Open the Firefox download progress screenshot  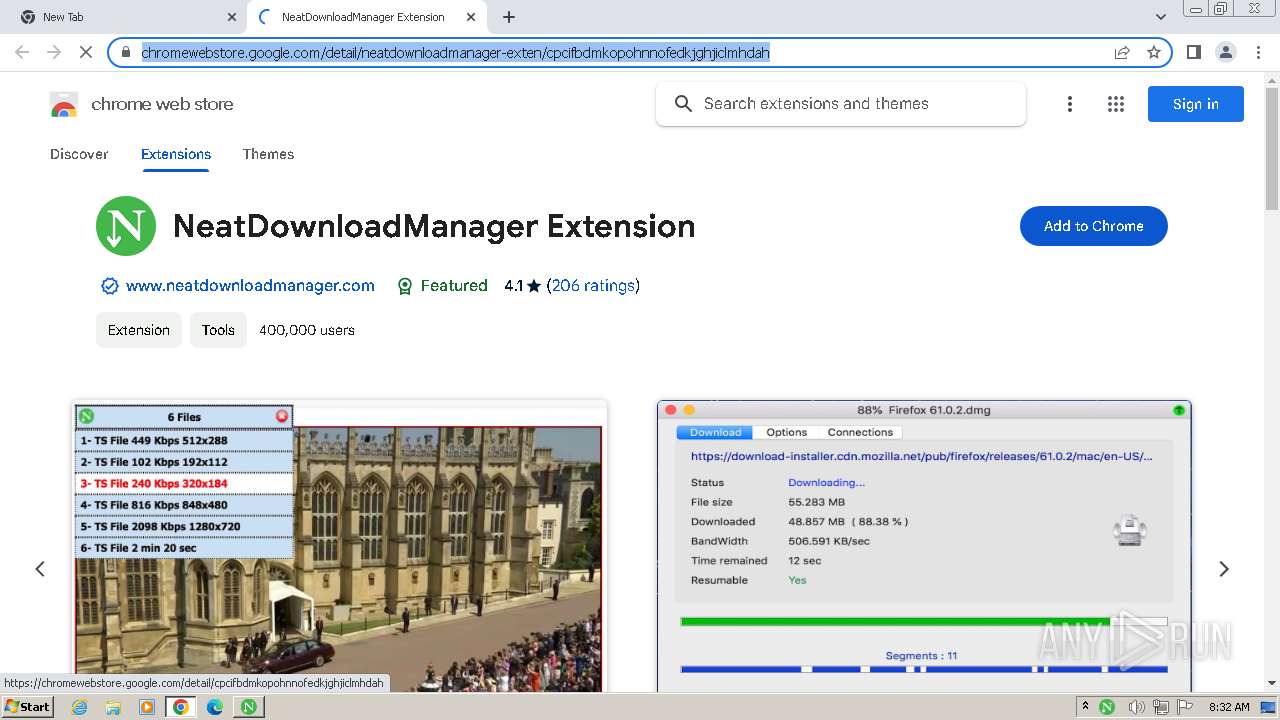924,546
